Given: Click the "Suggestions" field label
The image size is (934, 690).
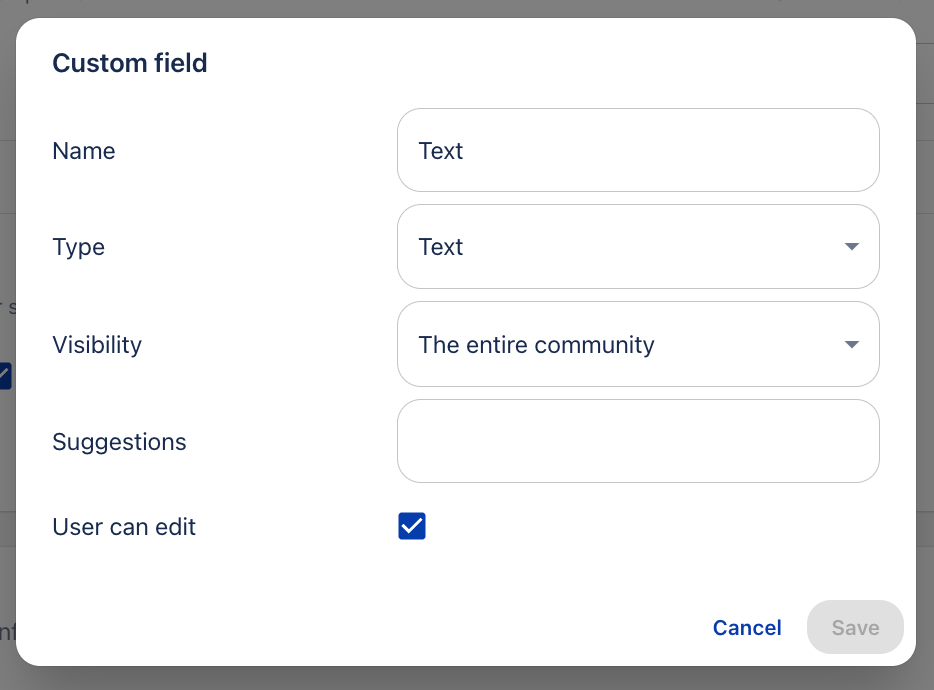Looking at the screenshot, I should [x=119, y=442].
